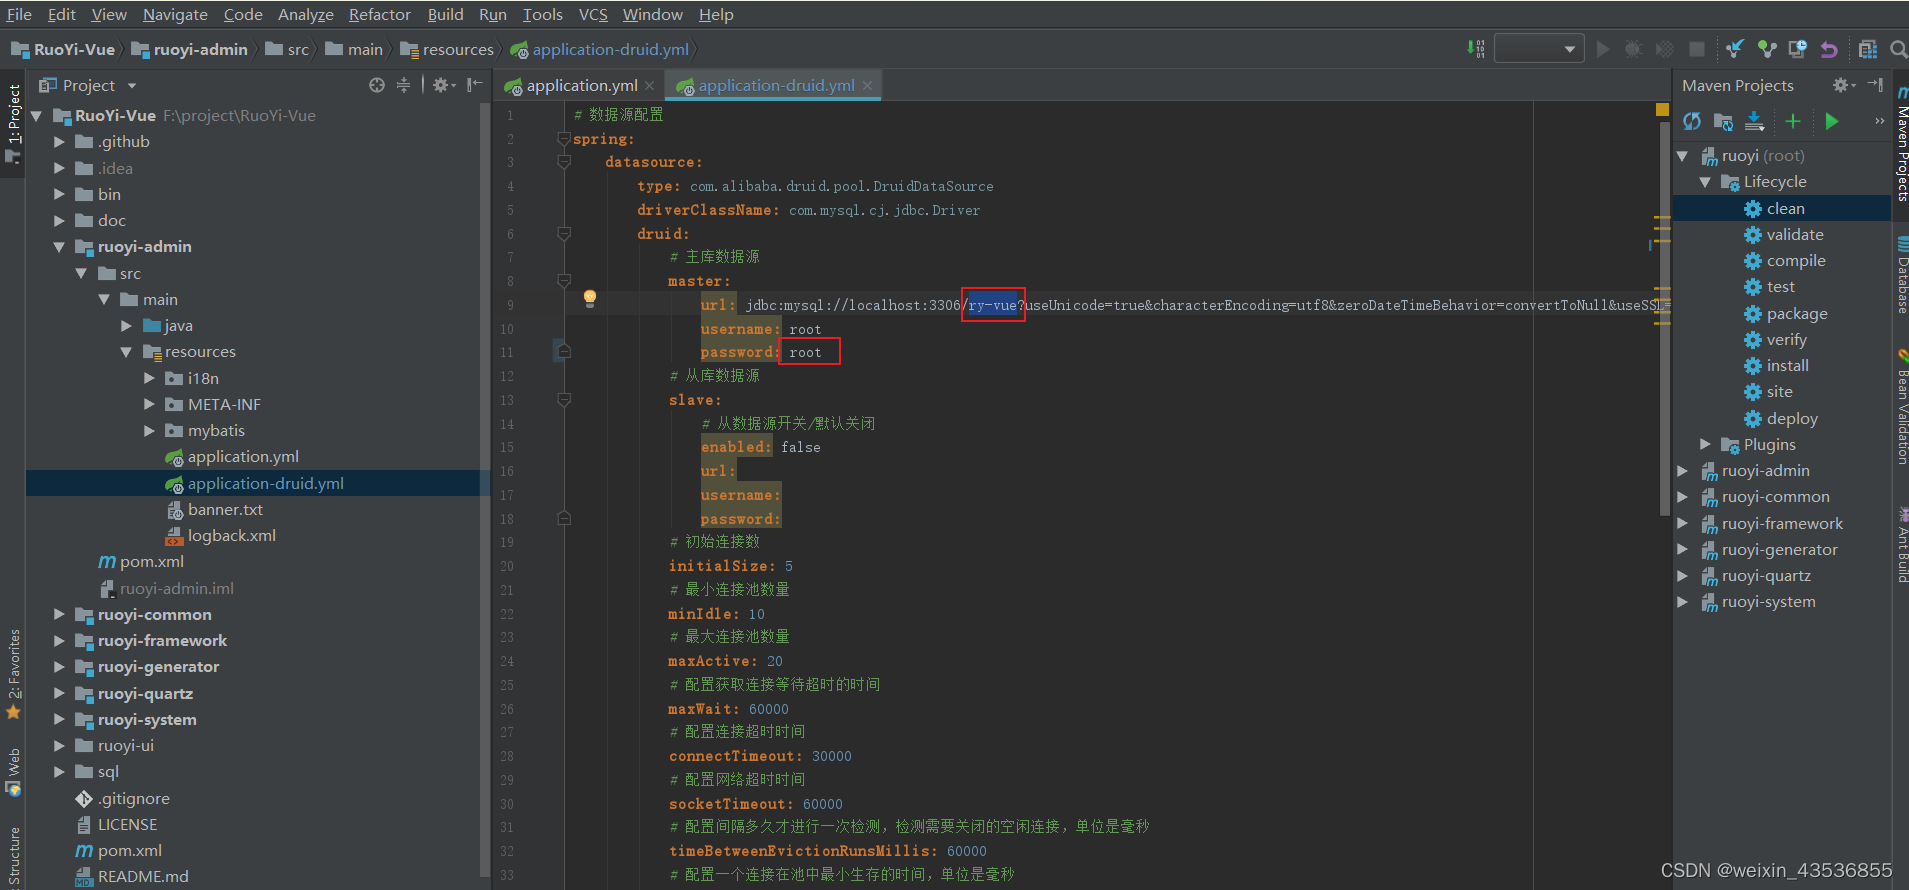Click the Make Project build icon
The image size is (1909, 890).
pos(1476,49)
